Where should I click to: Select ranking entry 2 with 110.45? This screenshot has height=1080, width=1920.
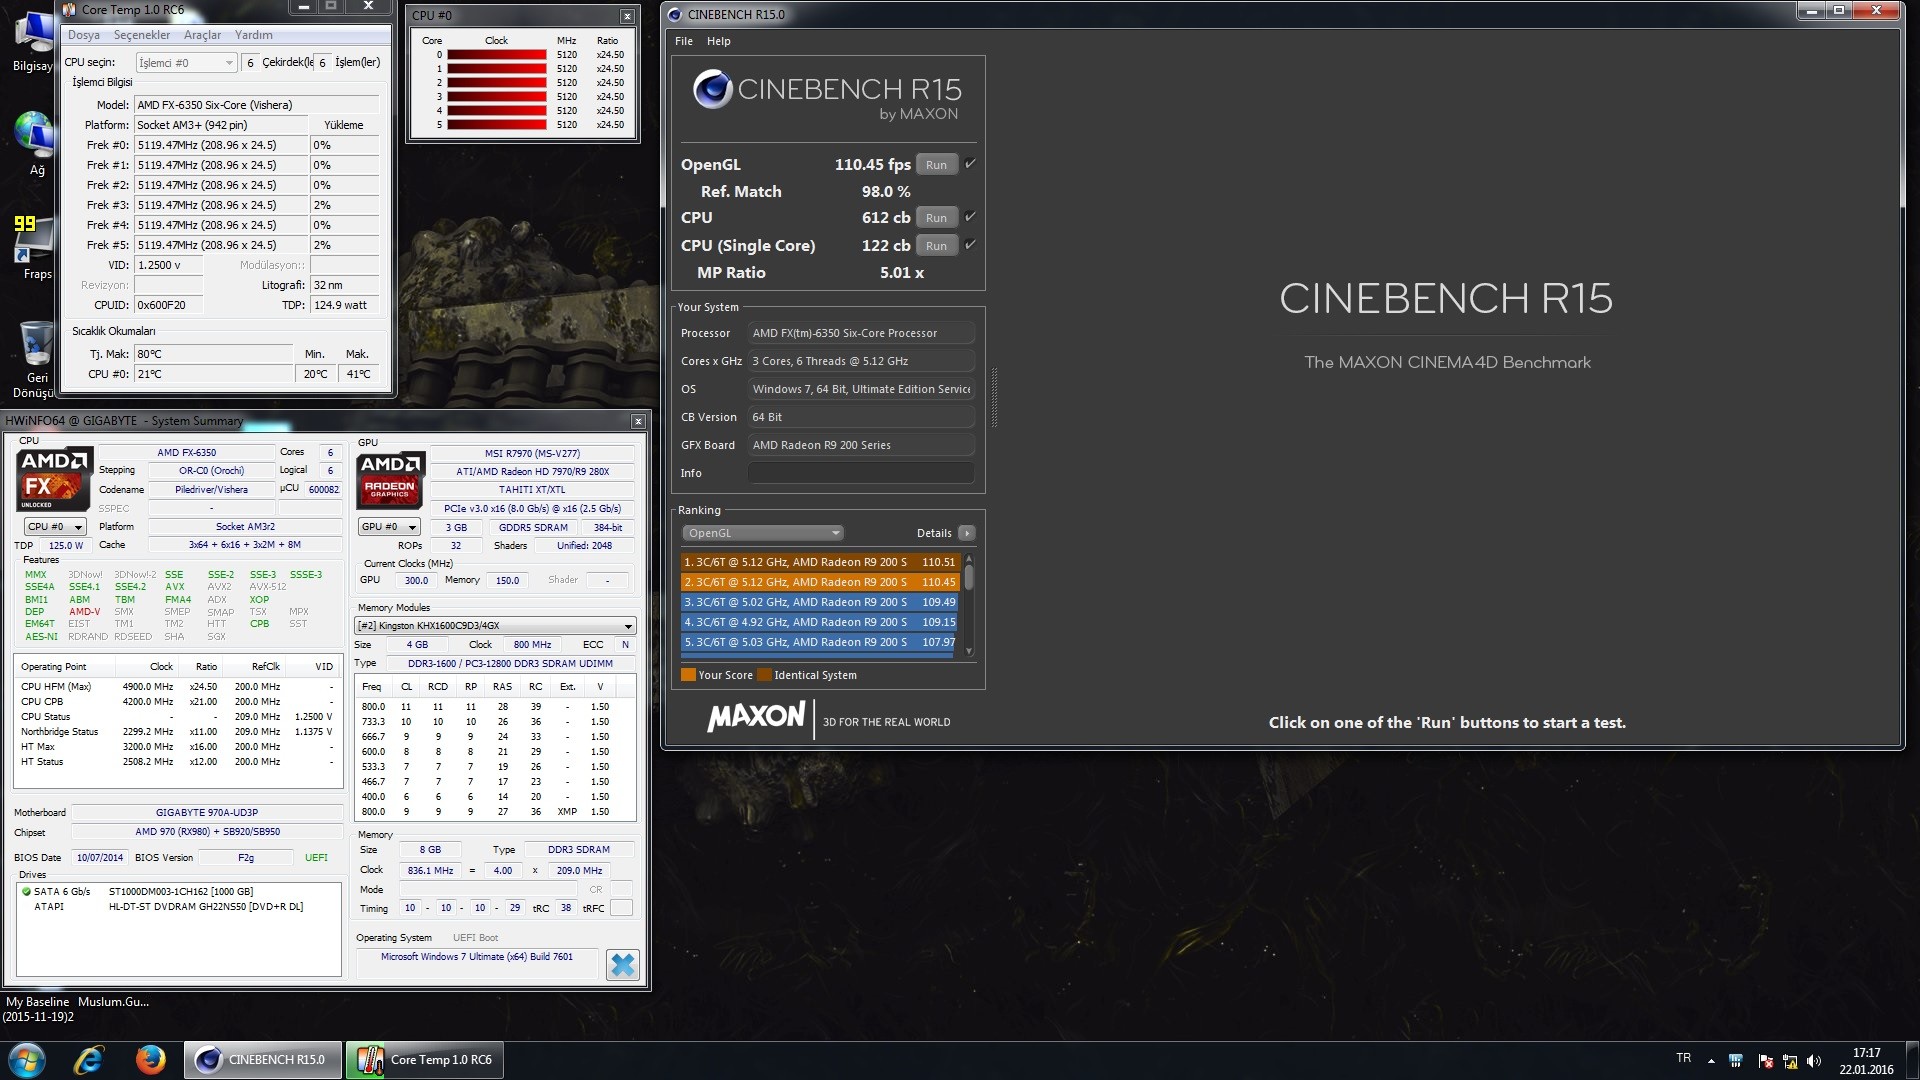point(820,582)
